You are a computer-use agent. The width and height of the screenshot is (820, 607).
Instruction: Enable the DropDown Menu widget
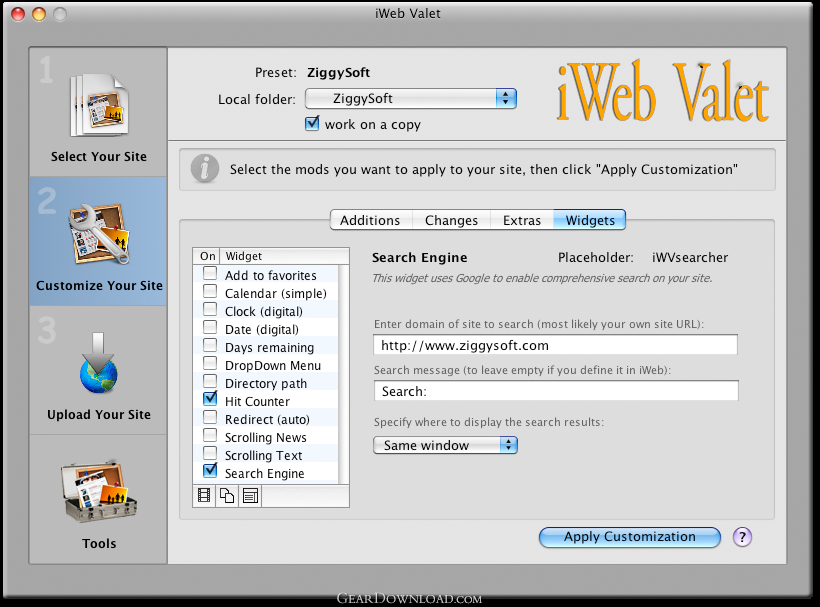tap(210, 363)
